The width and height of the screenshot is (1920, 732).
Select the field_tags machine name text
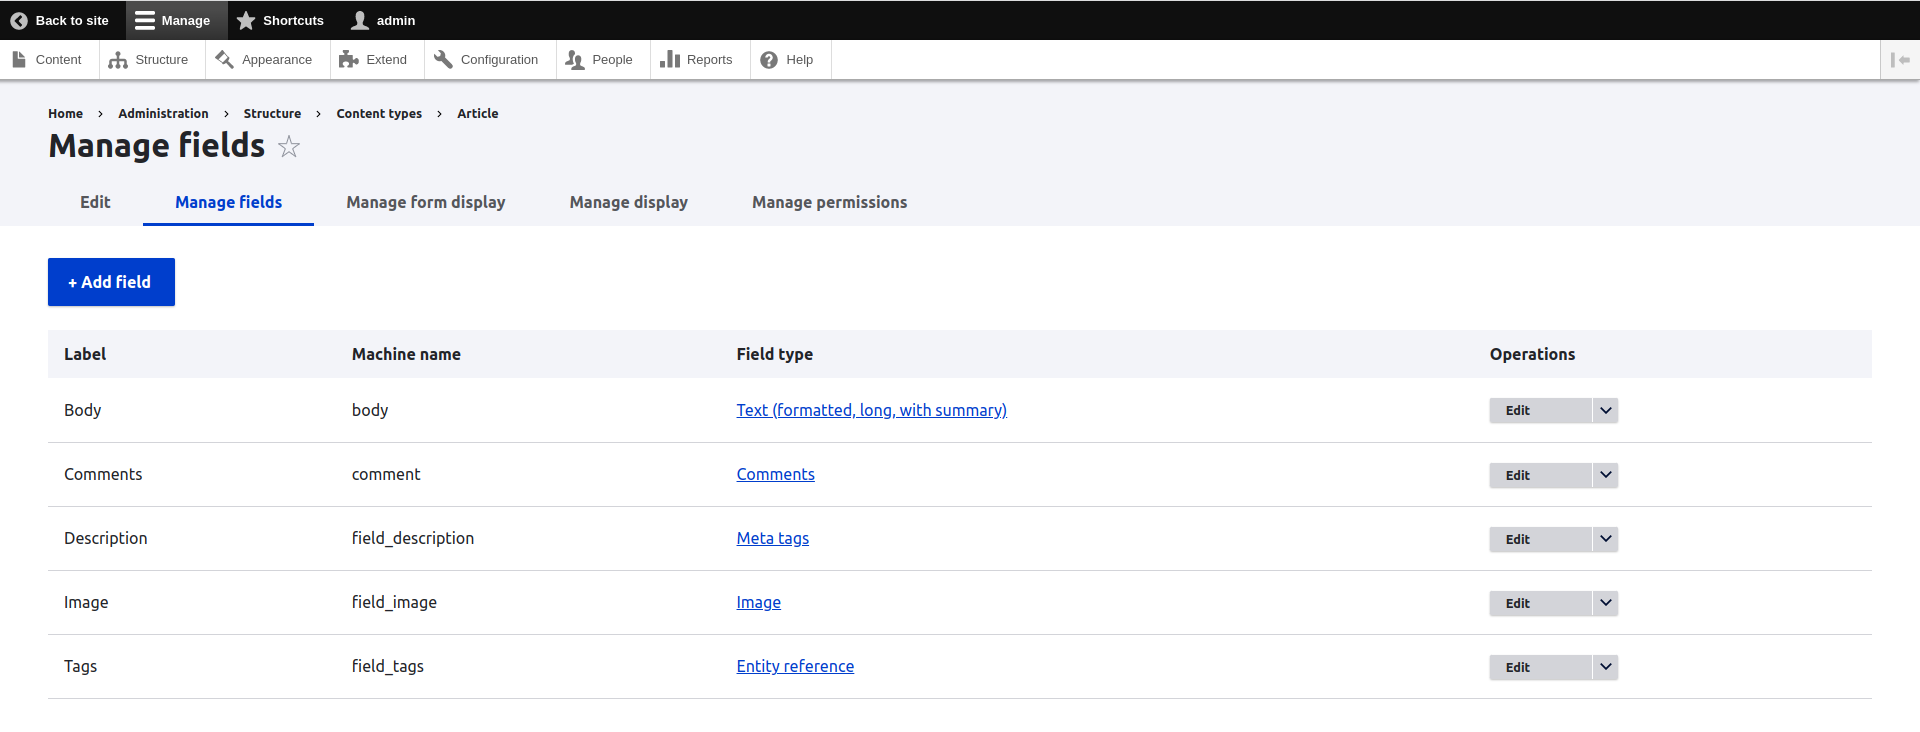click(388, 666)
